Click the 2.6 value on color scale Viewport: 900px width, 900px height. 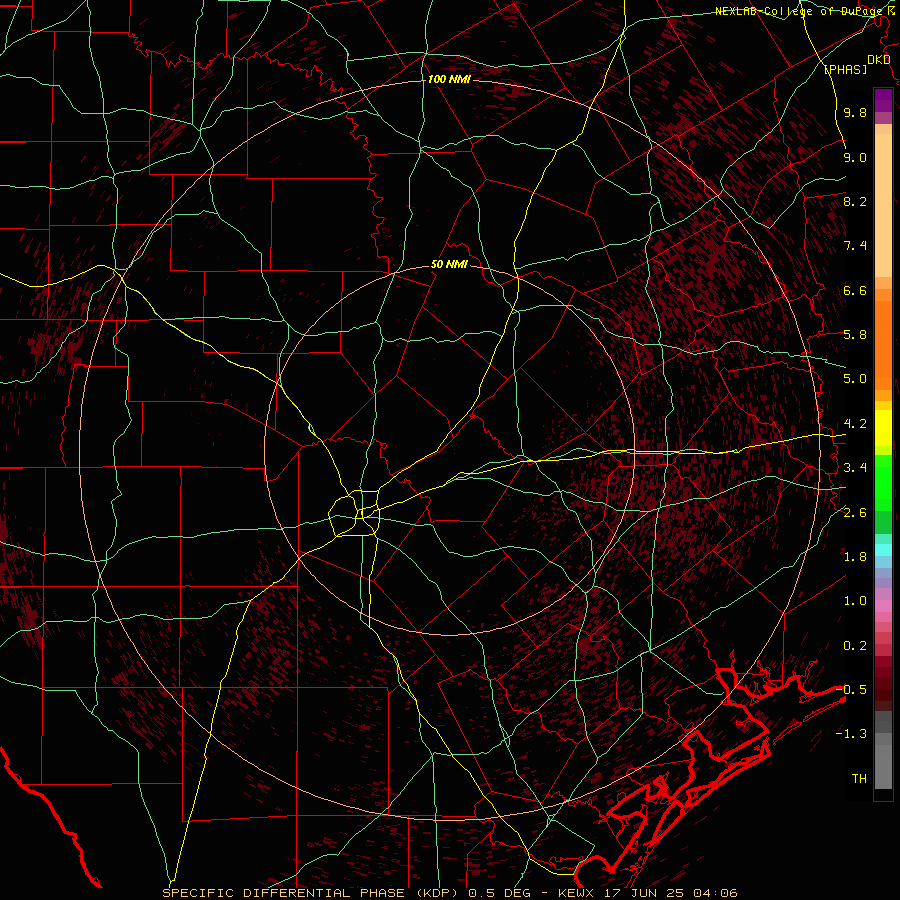pyautogui.click(x=855, y=513)
